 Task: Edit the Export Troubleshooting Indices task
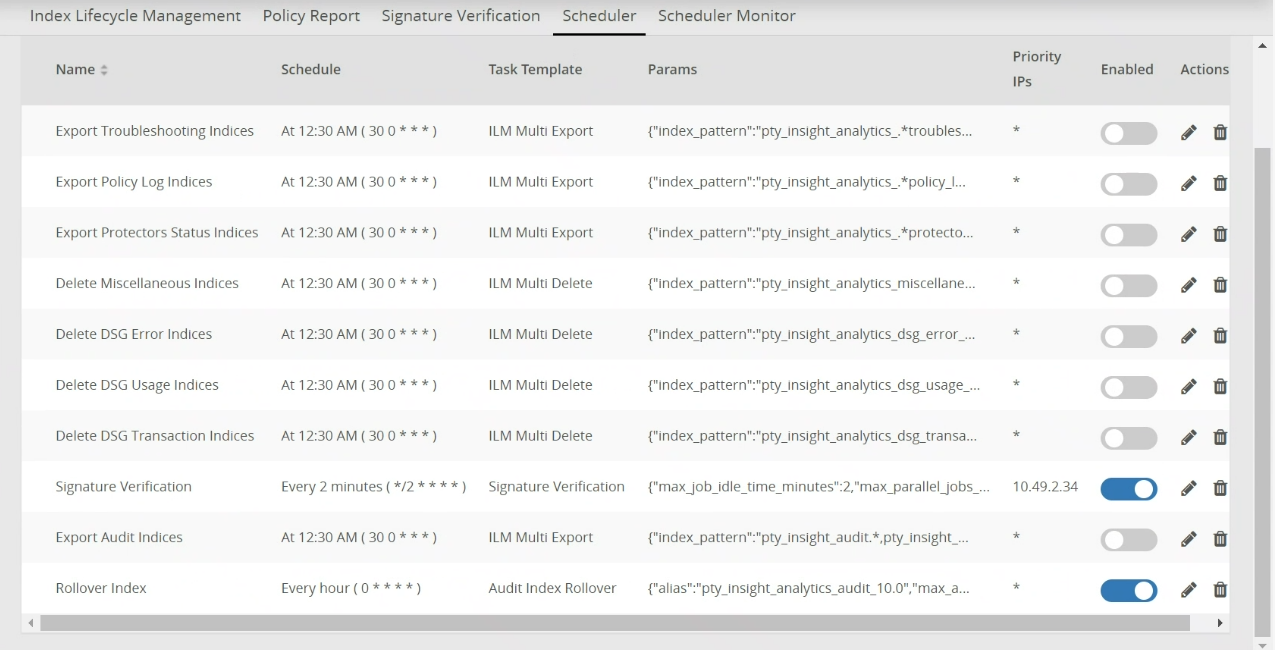1188,132
